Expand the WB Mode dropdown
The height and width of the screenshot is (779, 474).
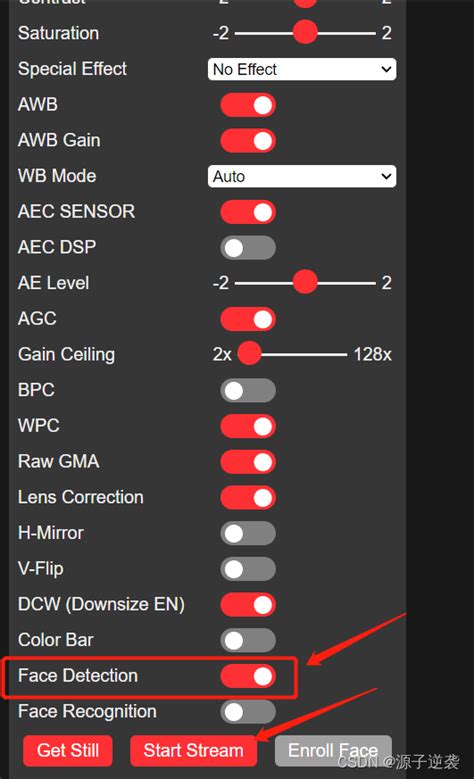(302, 176)
